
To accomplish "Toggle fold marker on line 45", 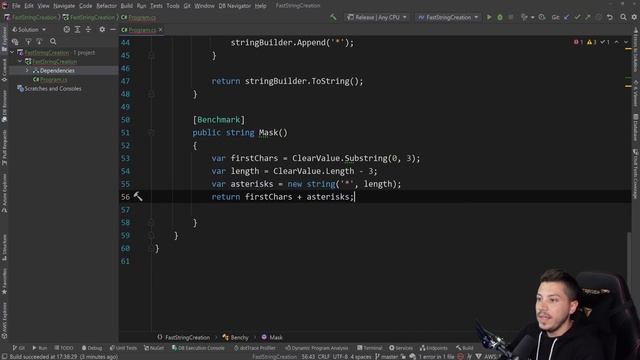I will coord(151,55).
